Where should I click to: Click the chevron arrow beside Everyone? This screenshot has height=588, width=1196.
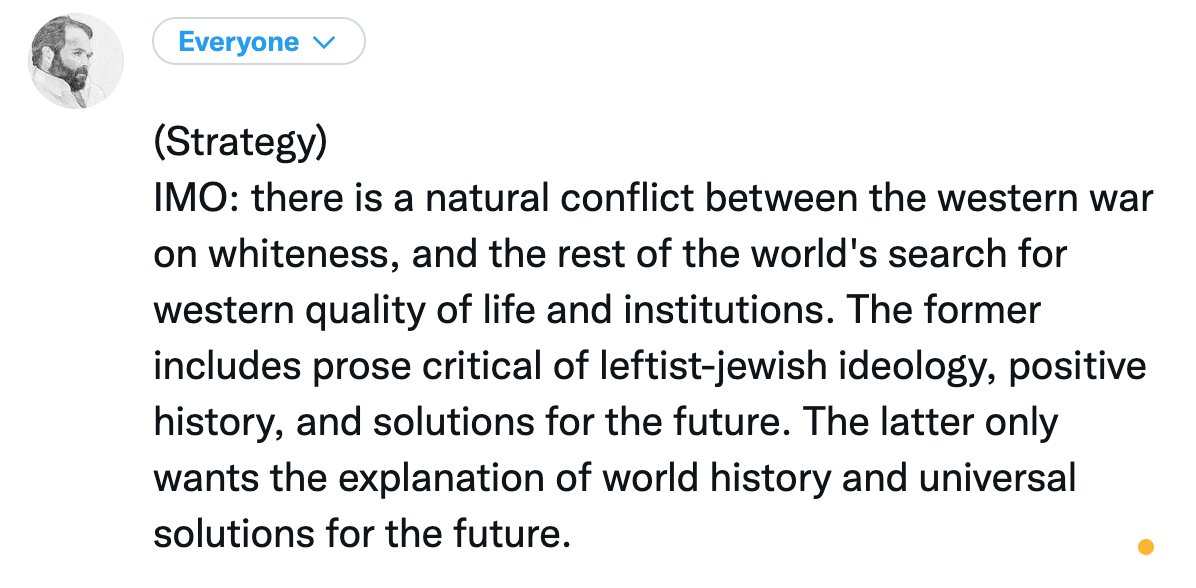pyautogui.click(x=322, y=43)
